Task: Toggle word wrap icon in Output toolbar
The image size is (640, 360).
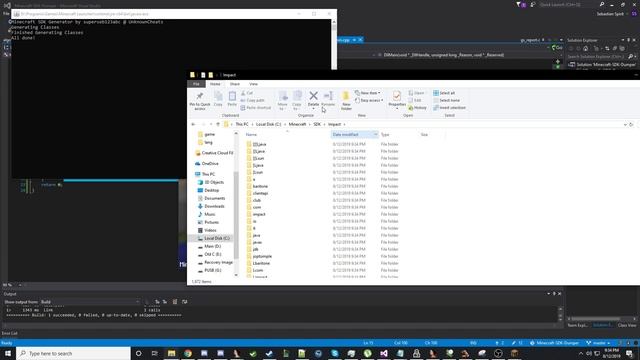Action: coord(184,302)
